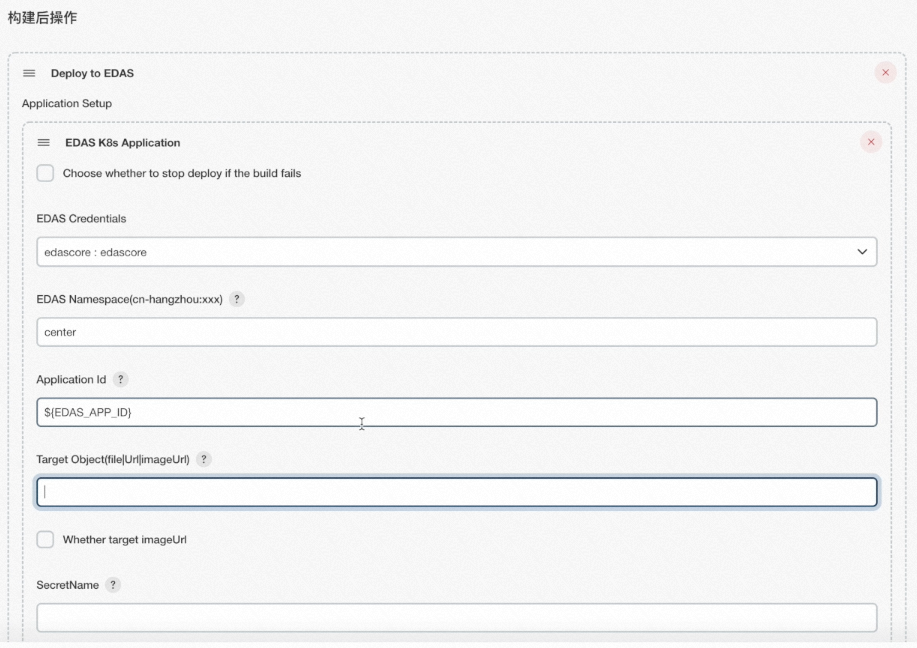This screenshot has height=648, width=917.
Task: Select the SecretName text box
Action: tap(457, 618)
